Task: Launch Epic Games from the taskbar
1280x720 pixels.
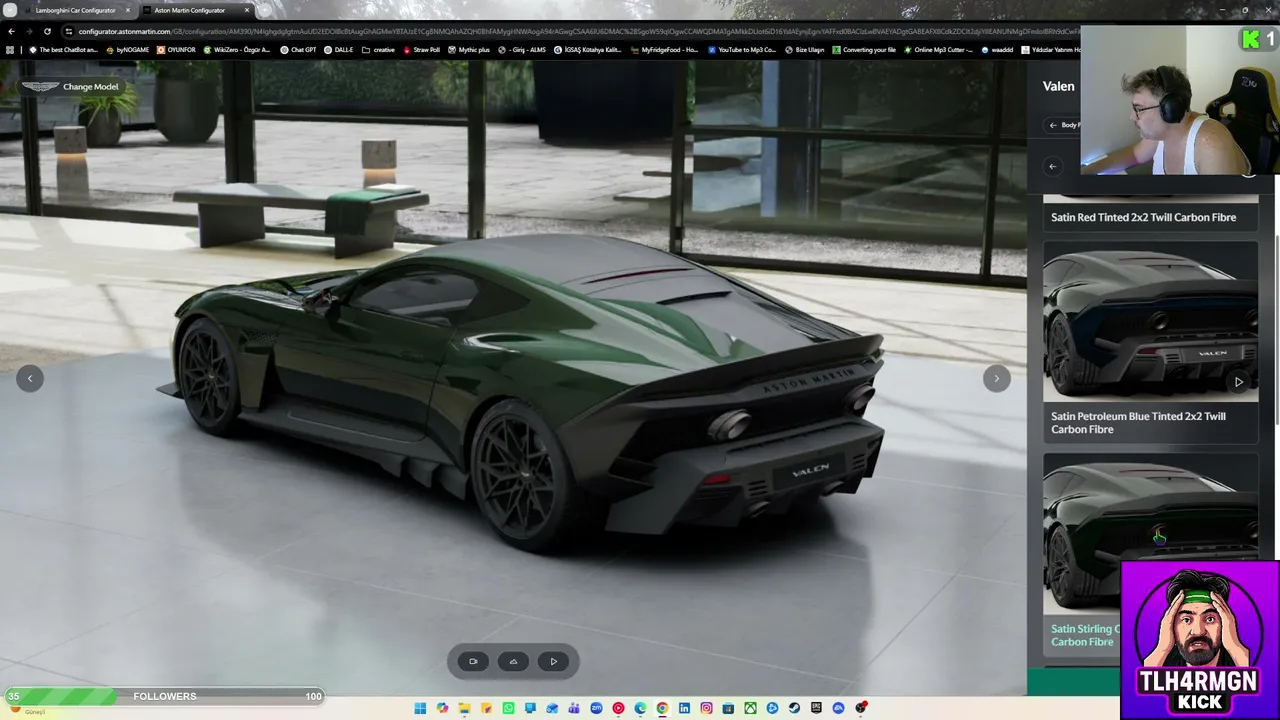Action: pos(816,708)
